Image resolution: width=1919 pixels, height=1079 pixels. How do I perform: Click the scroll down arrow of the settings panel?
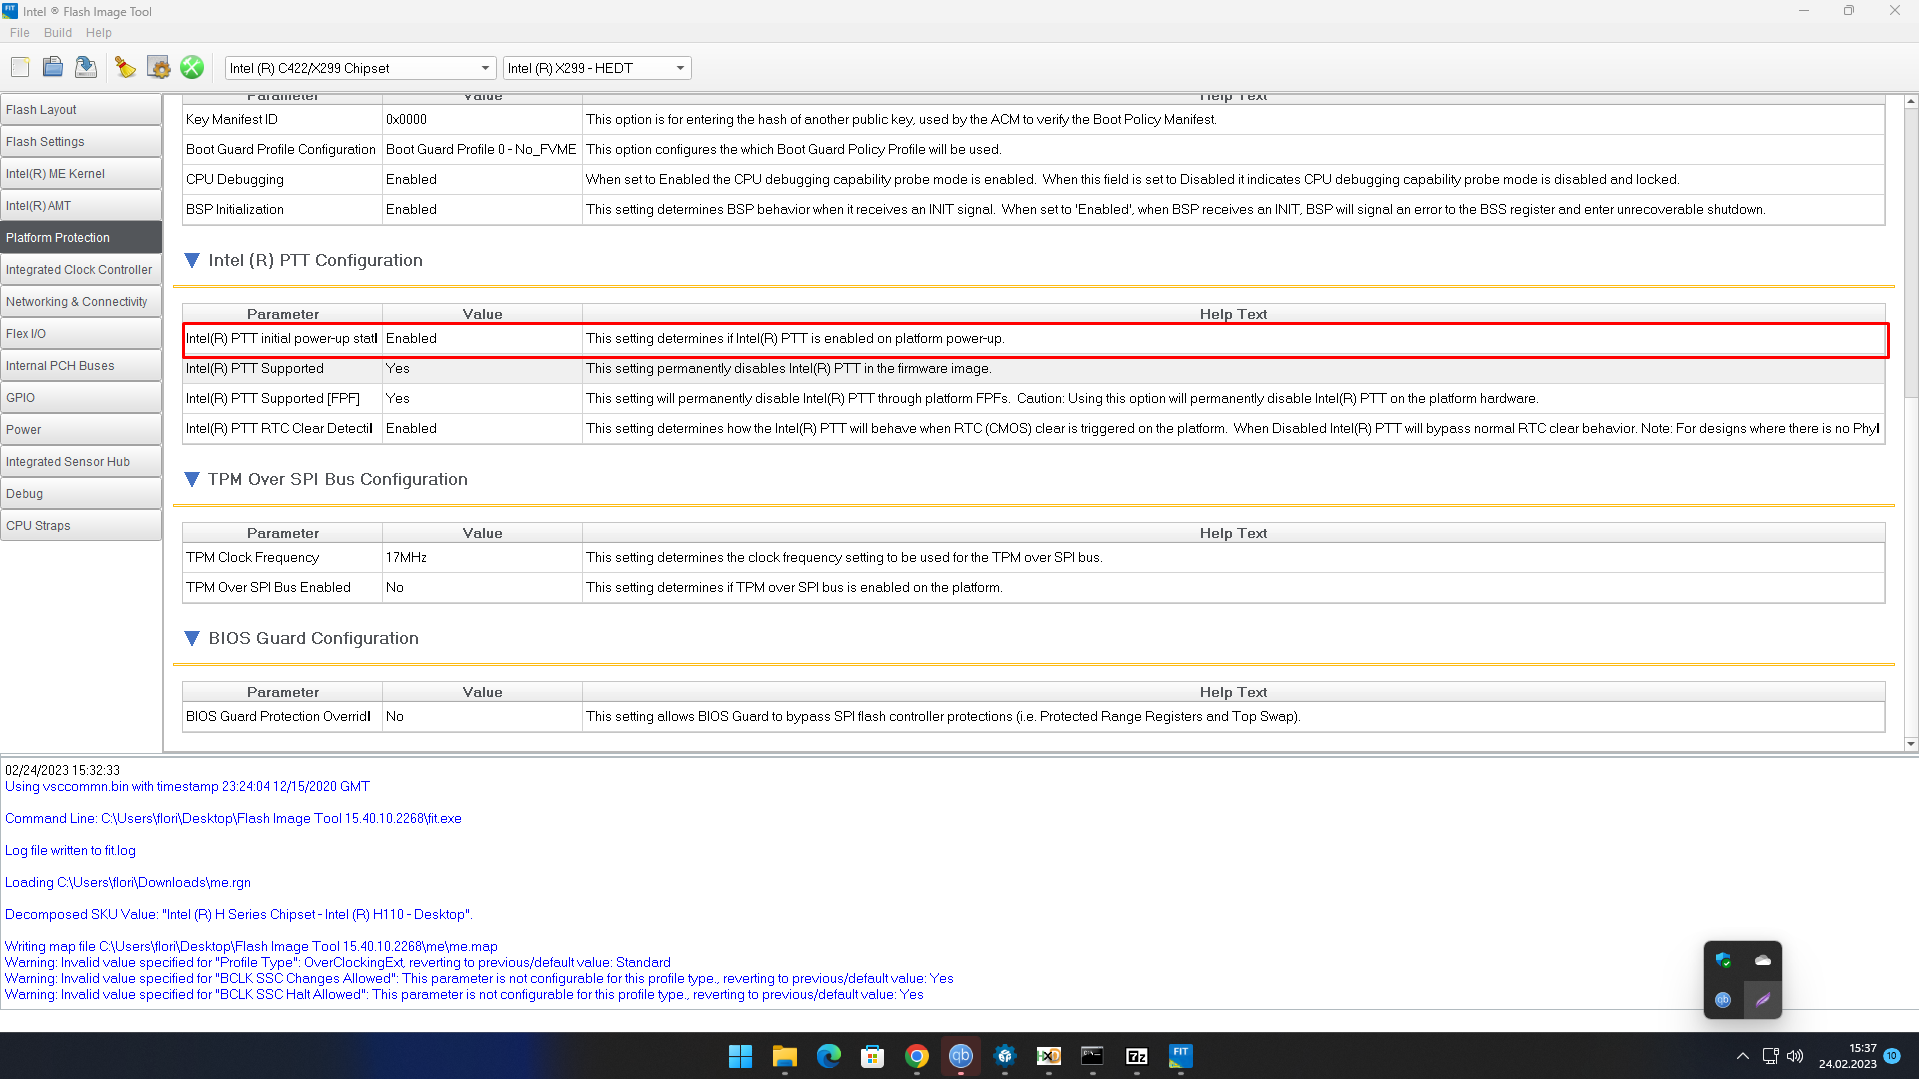1910,743
